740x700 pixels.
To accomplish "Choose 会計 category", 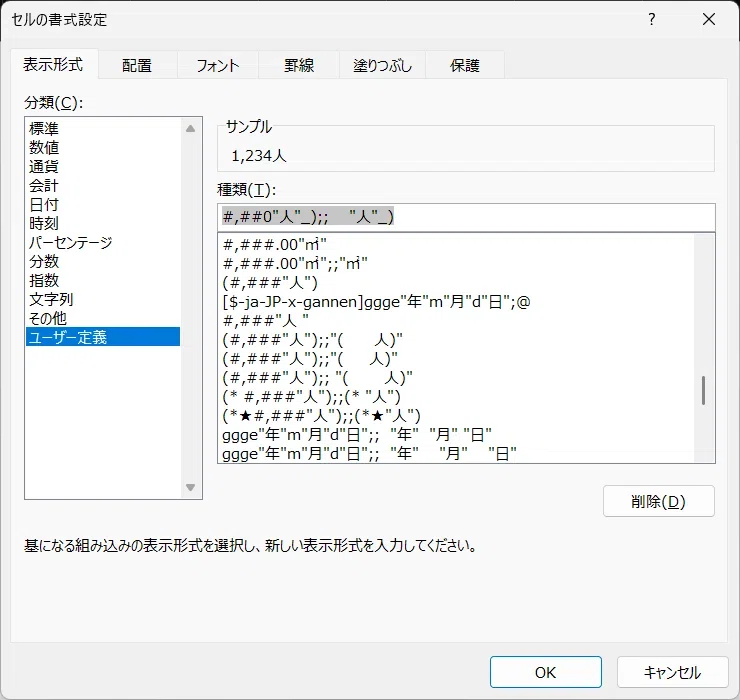I will (x=103, y=185).
